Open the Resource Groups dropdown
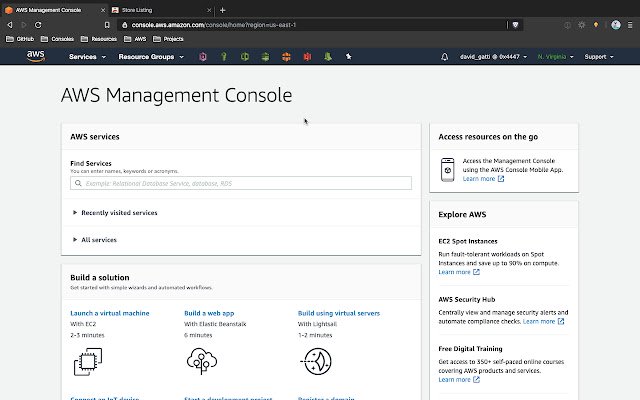Viewport: 640px width, 400px height. pyautogui.click(x=151, y=57)
